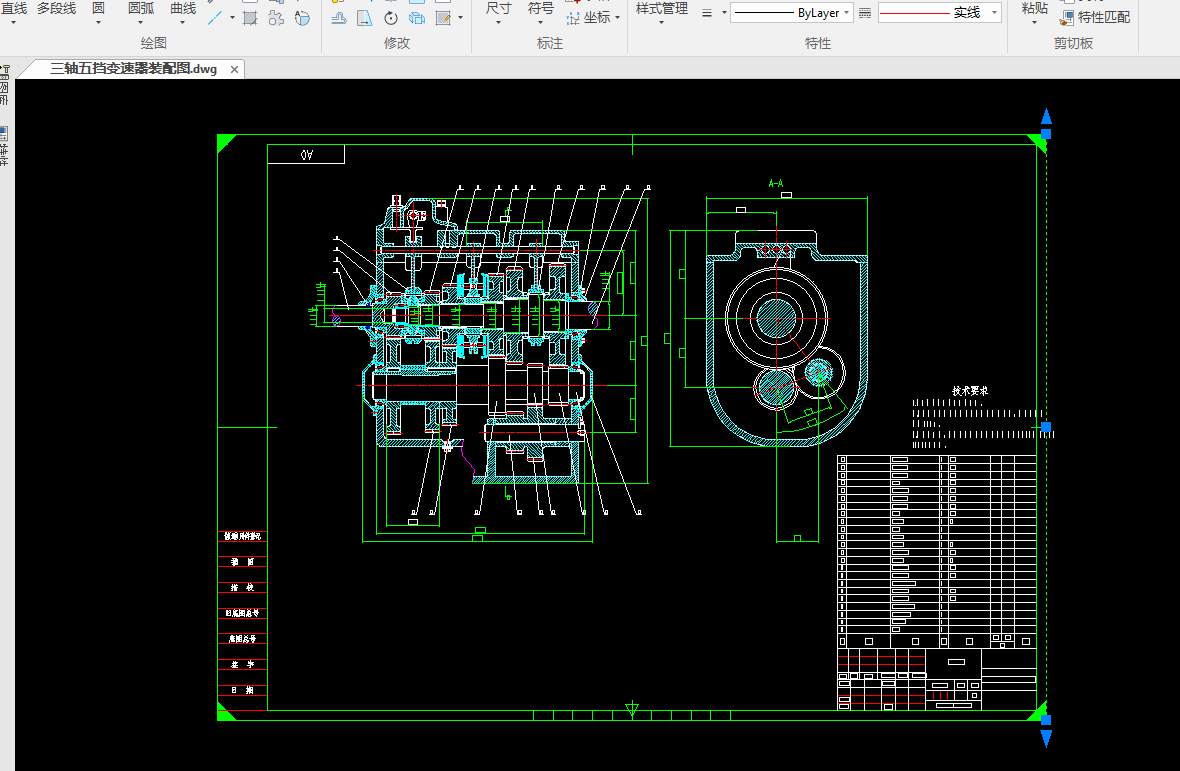Click the 多段线 polyline tool
The width and height of the screenshot is (1180, 771).
tap(56, 8)
